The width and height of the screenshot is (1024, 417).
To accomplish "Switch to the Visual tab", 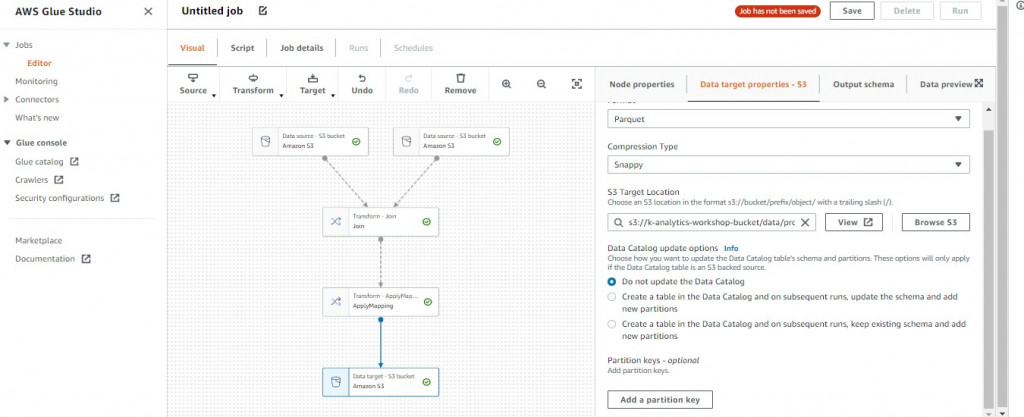I will pyautogui.click(x=192, y=48).
